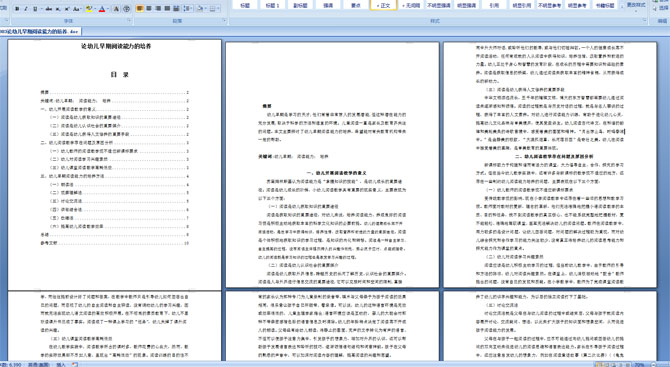Apply yellow text highlight color
This screenshot has height=367, width=670.
coord(89,9)
